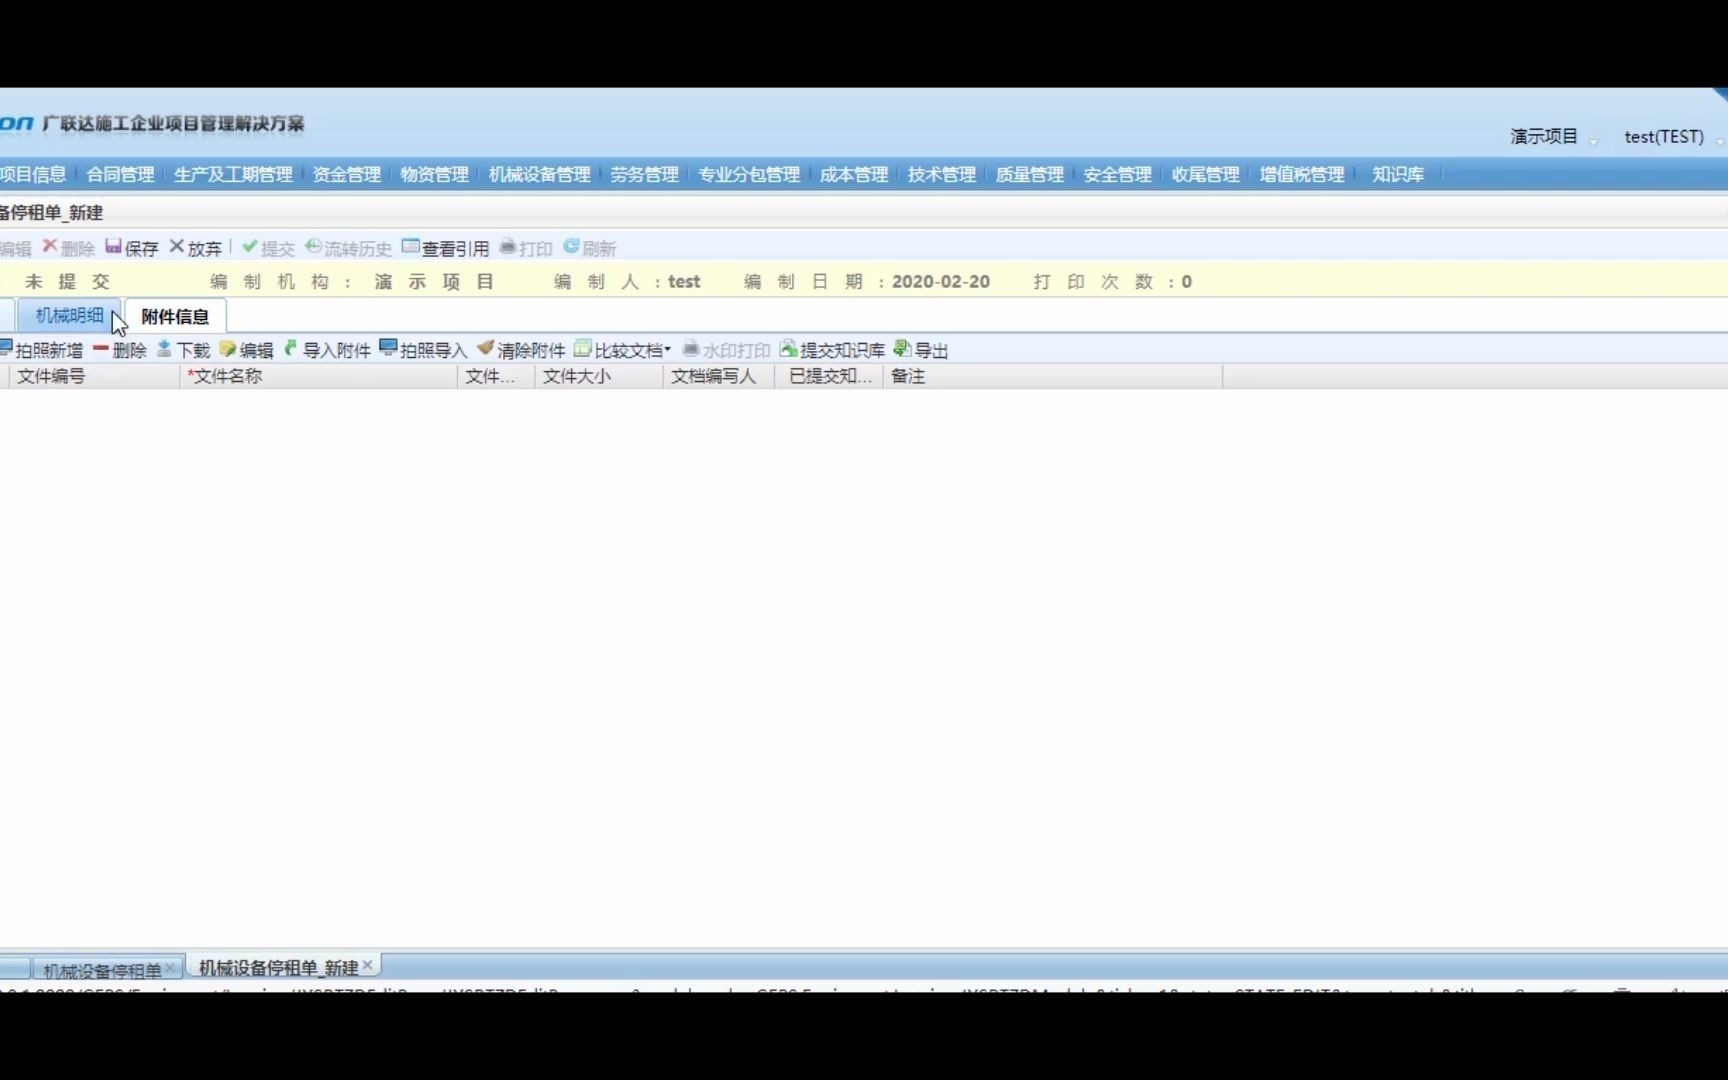Click 已提交知... column header
The height and width of the screenshot is (1080, 1728).
(x=829, y=376)
